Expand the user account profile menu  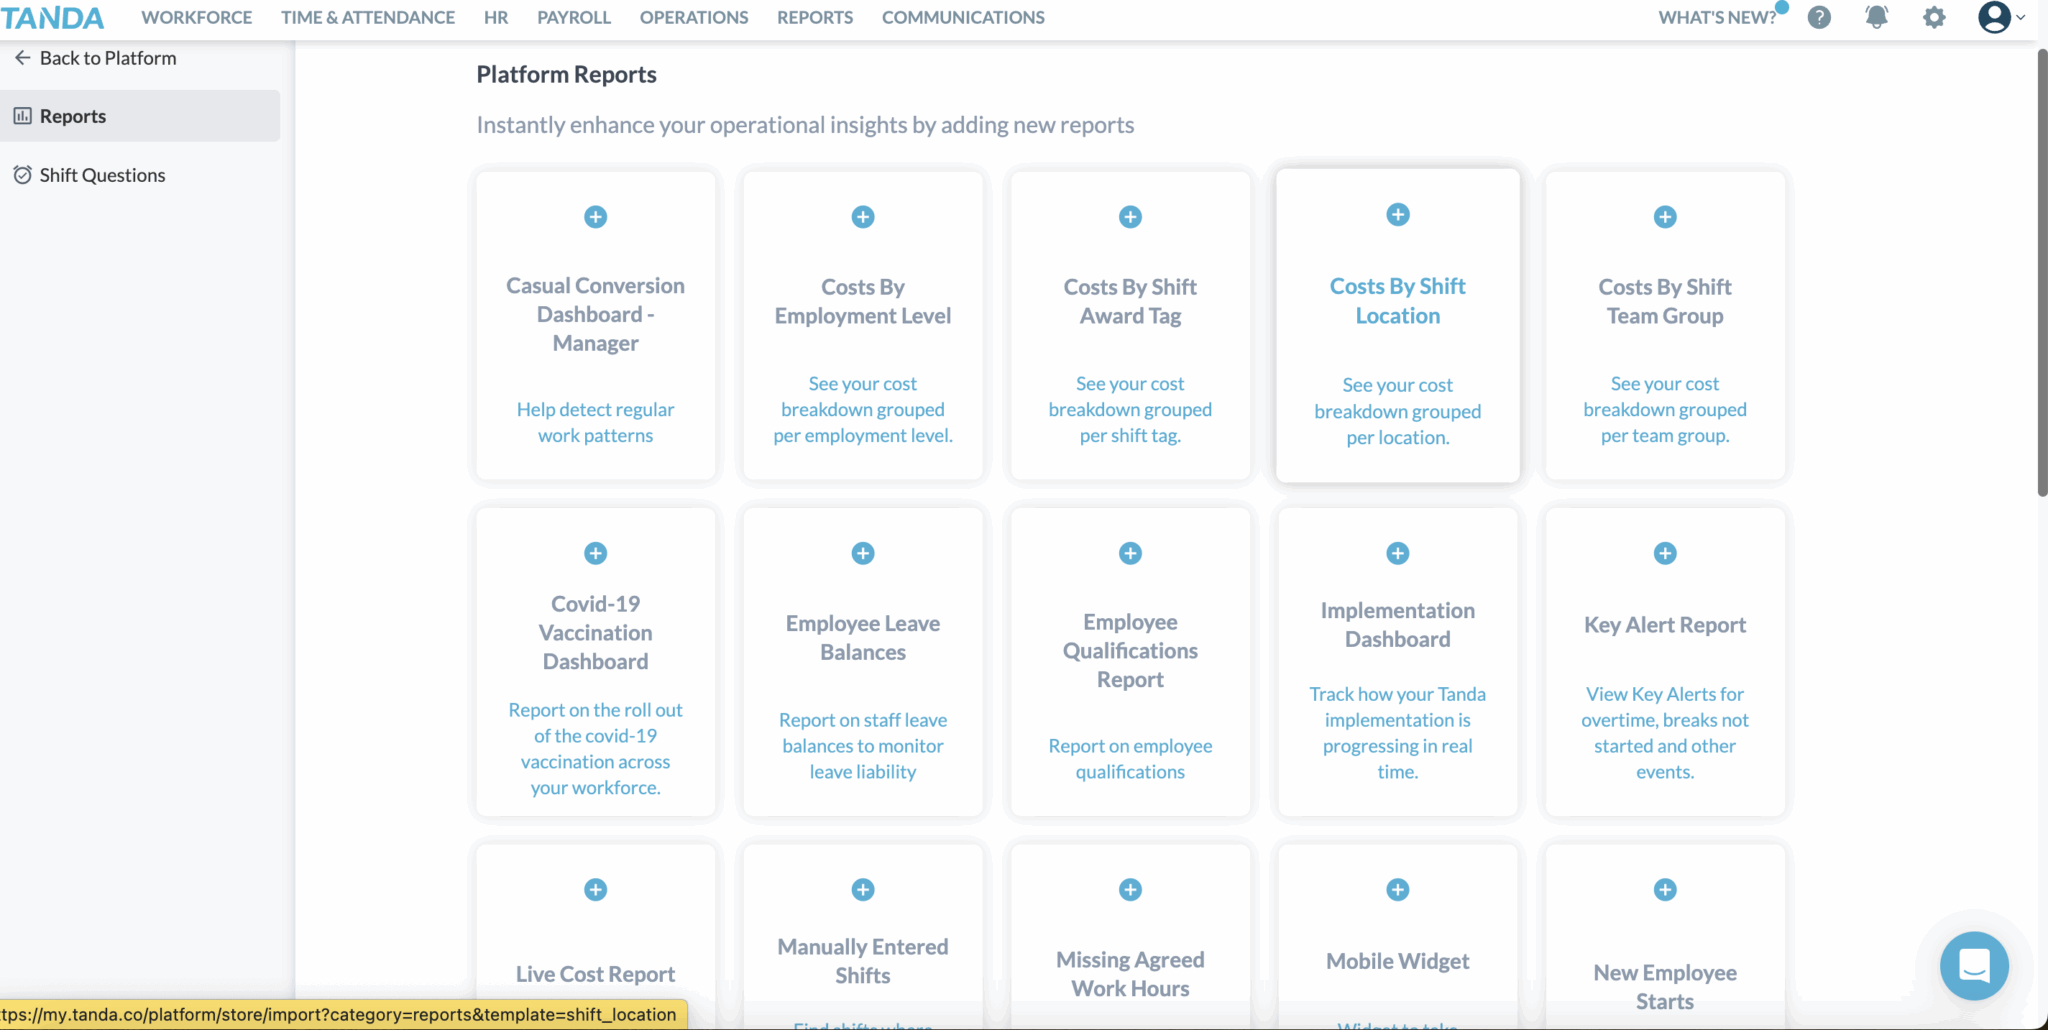coord(2000,17)
